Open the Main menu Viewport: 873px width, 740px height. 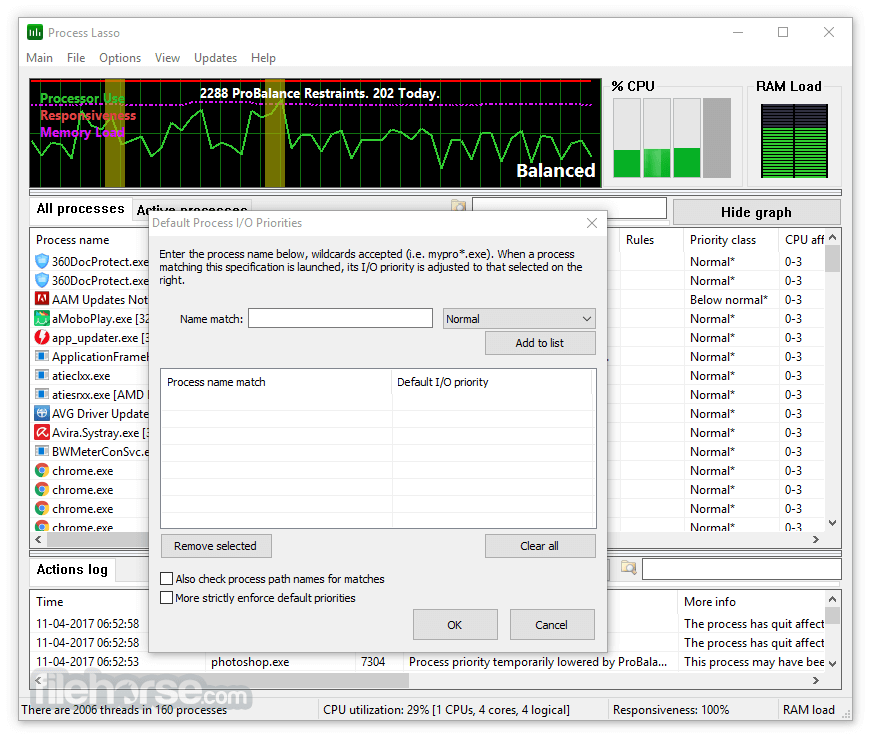click(x=40, y=58)
